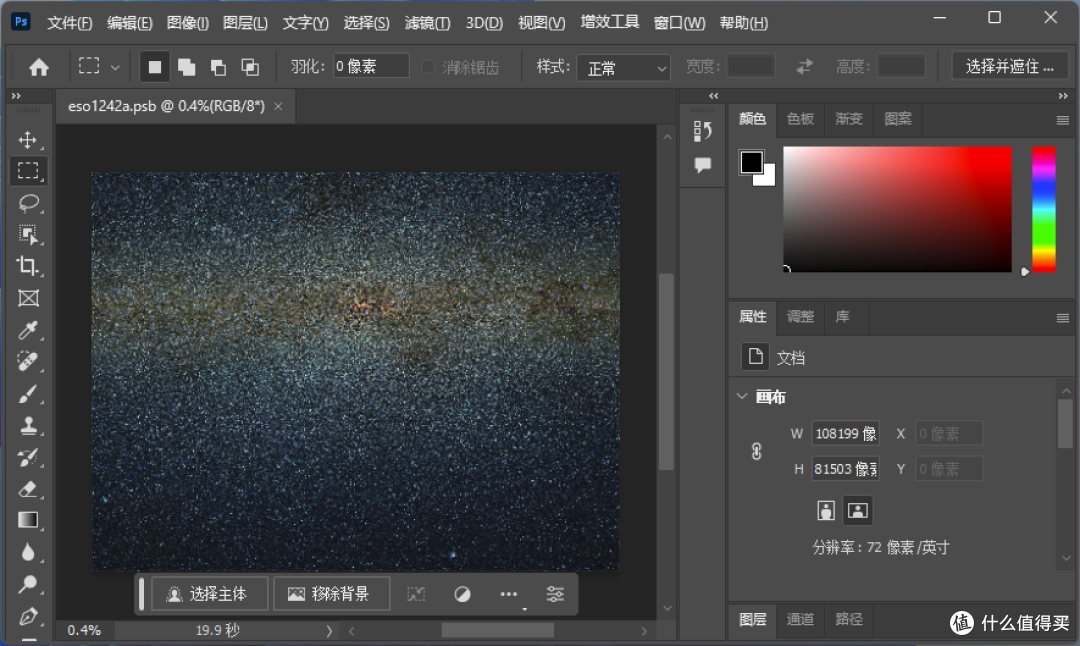Select the Crop tool
Screen dimensions: 1080x646
(x=28, y=267)
